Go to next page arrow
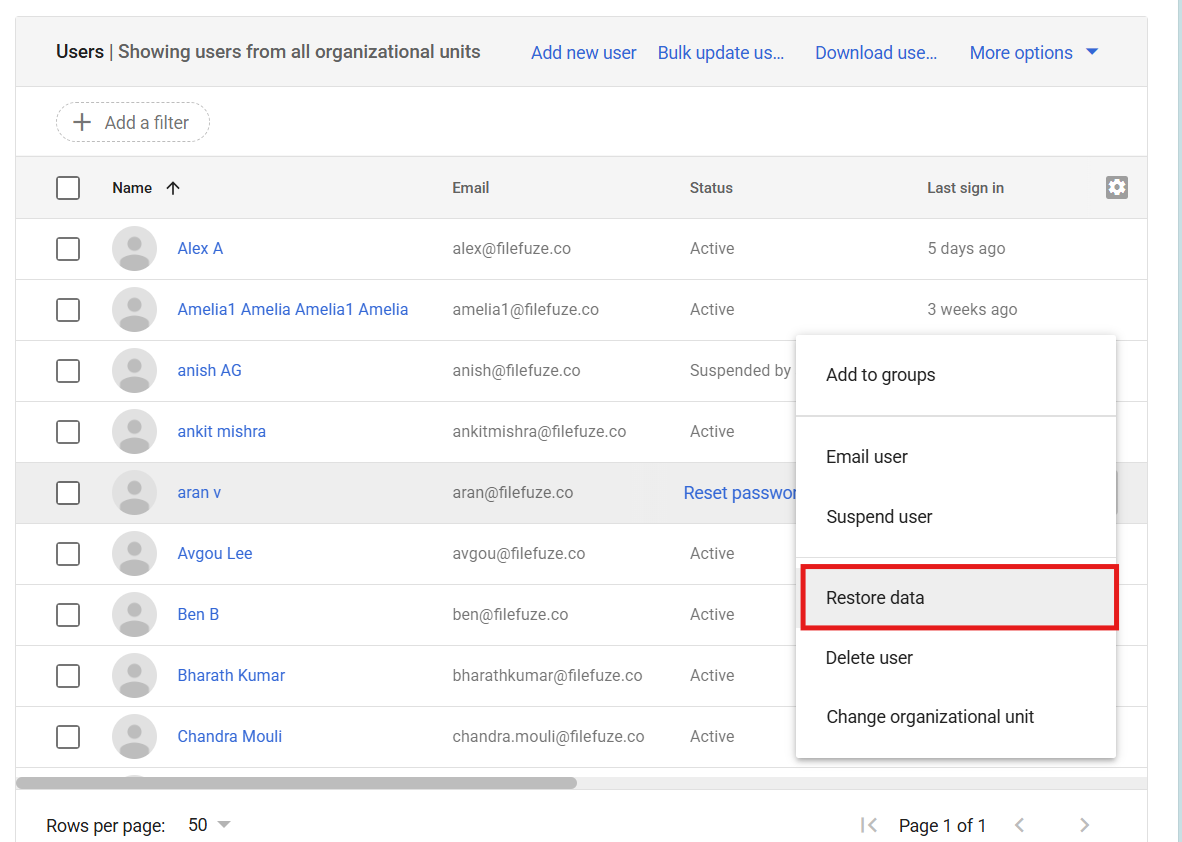 1084,825
